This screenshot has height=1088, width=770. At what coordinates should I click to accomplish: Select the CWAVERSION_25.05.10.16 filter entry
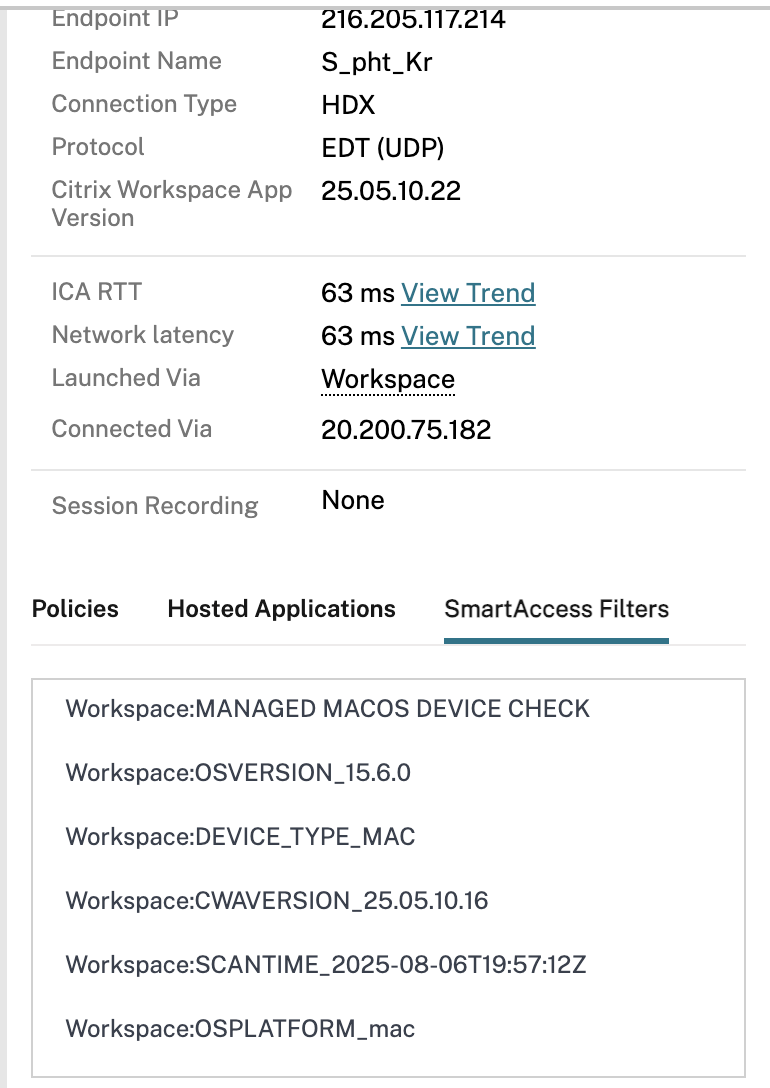[x=277, y=901]
